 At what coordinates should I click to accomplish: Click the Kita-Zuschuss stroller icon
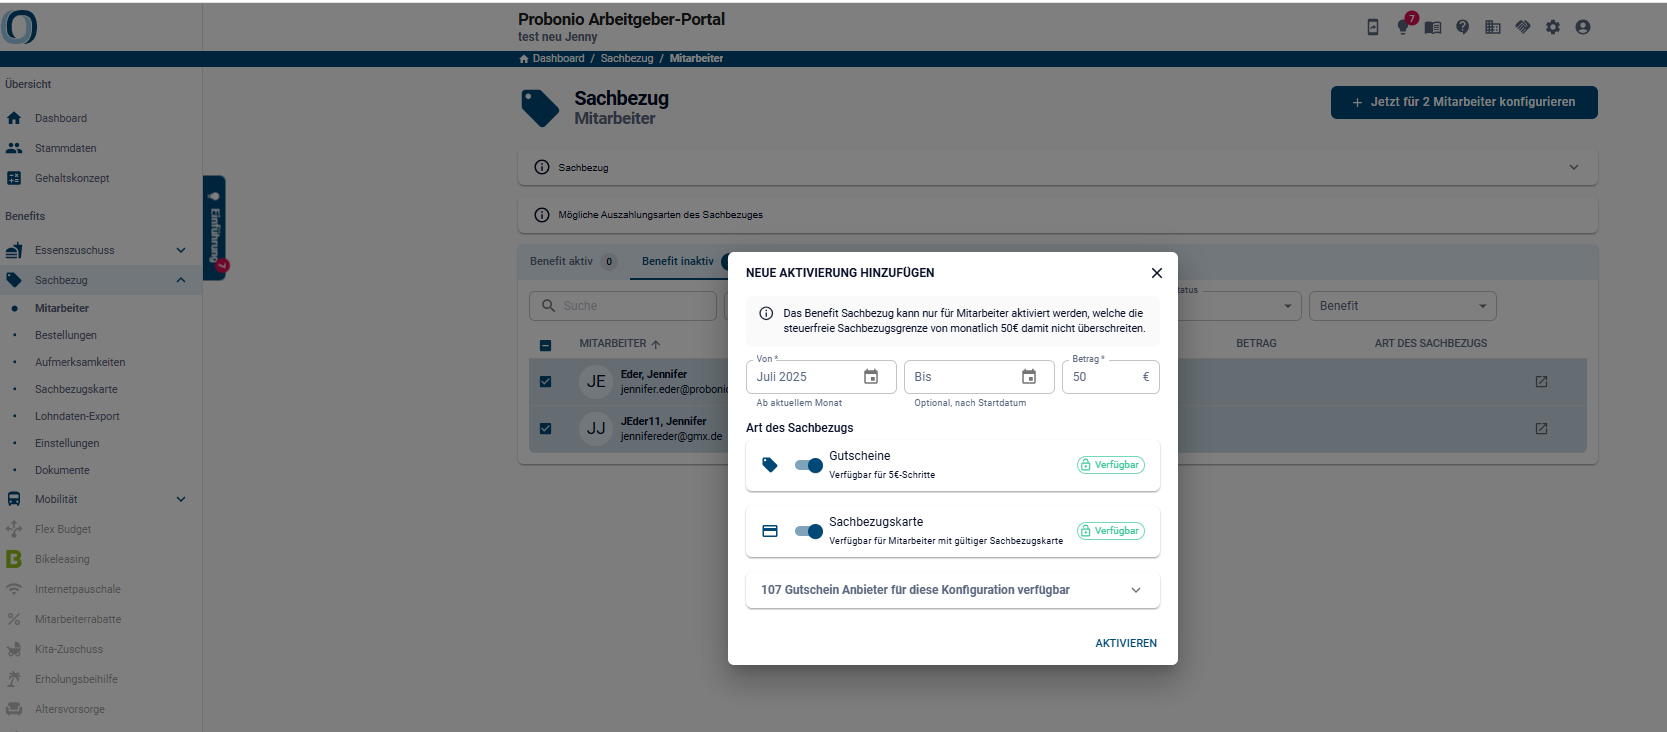point(14,649)
